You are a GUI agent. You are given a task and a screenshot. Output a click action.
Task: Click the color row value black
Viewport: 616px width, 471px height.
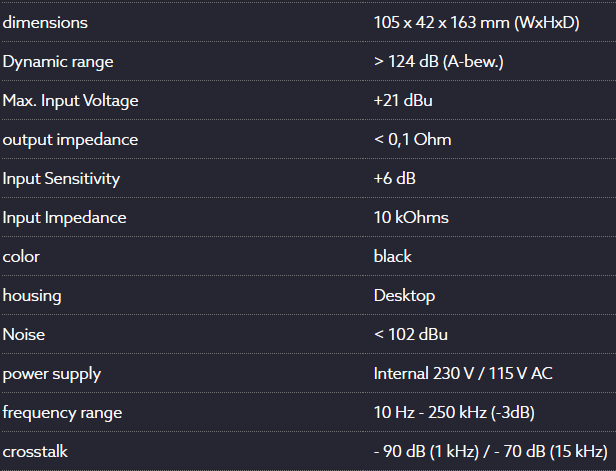tap(392, 257)
